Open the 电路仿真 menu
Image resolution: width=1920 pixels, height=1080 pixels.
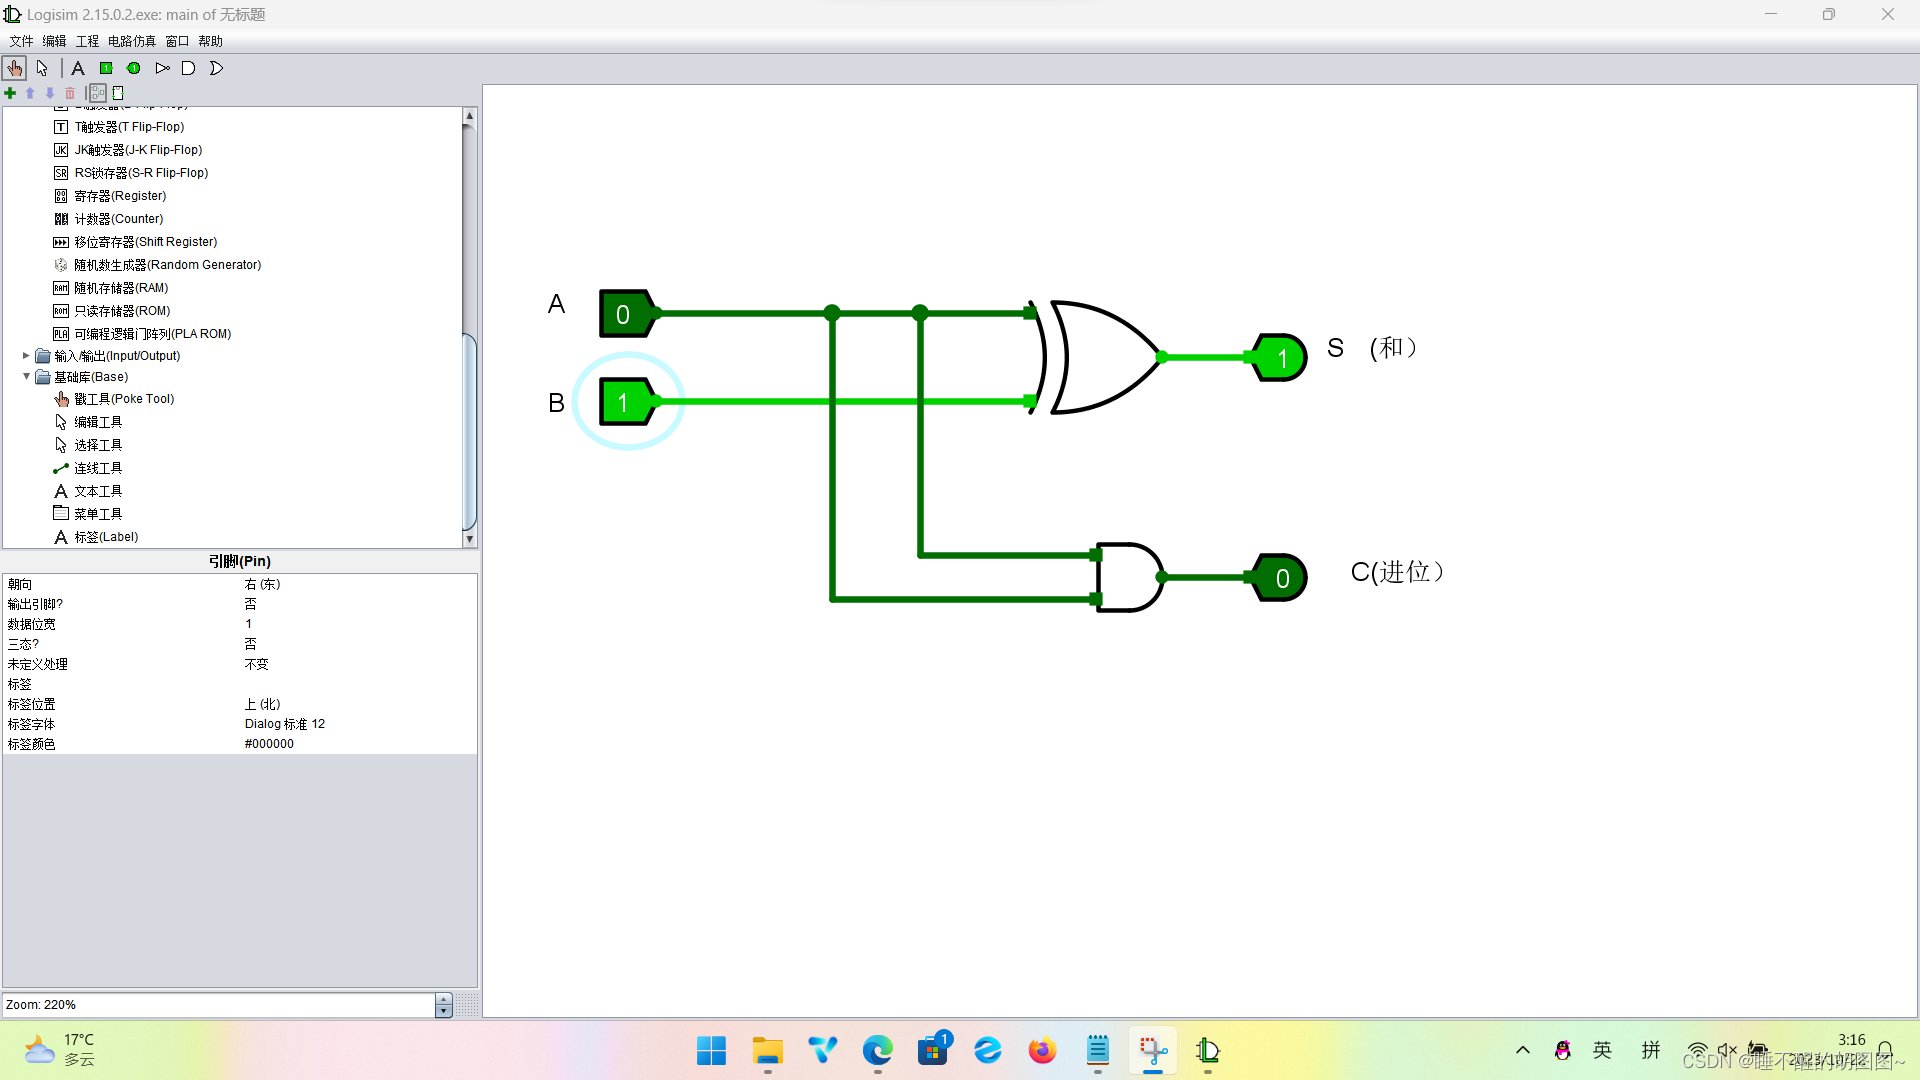pyautogui.click(x=131, y=41)
